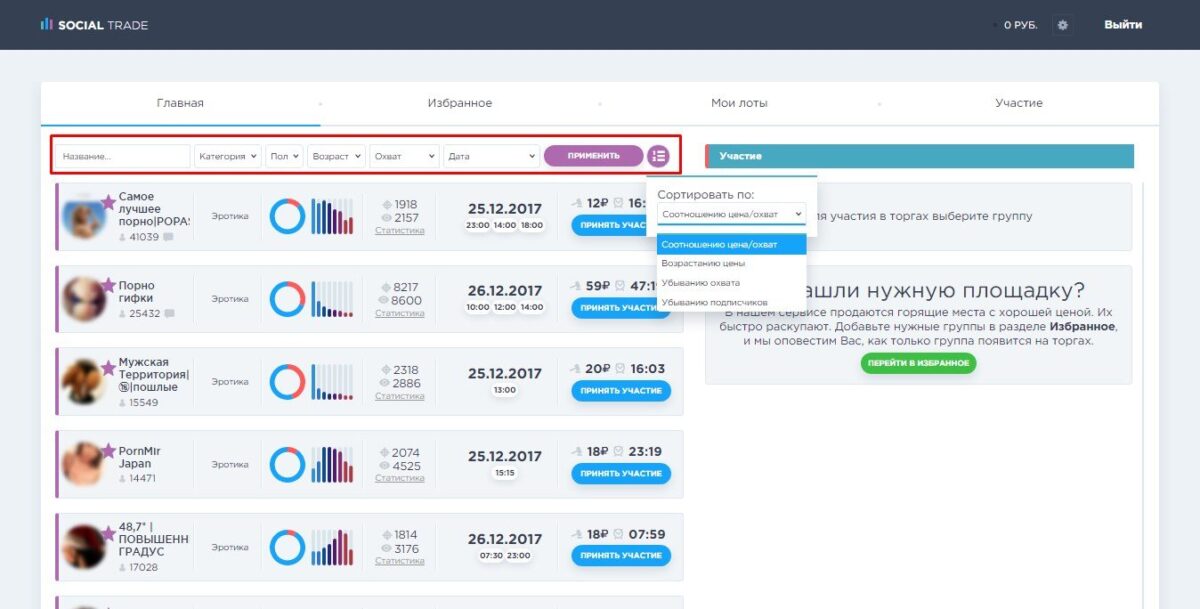Select the 07:30 time slot on 26.12.2017

[x=492, y=555]
